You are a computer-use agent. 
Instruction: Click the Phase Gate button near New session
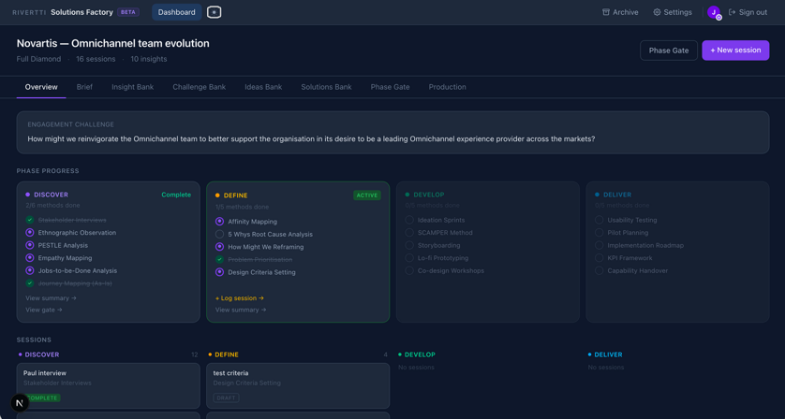point(668,50)
